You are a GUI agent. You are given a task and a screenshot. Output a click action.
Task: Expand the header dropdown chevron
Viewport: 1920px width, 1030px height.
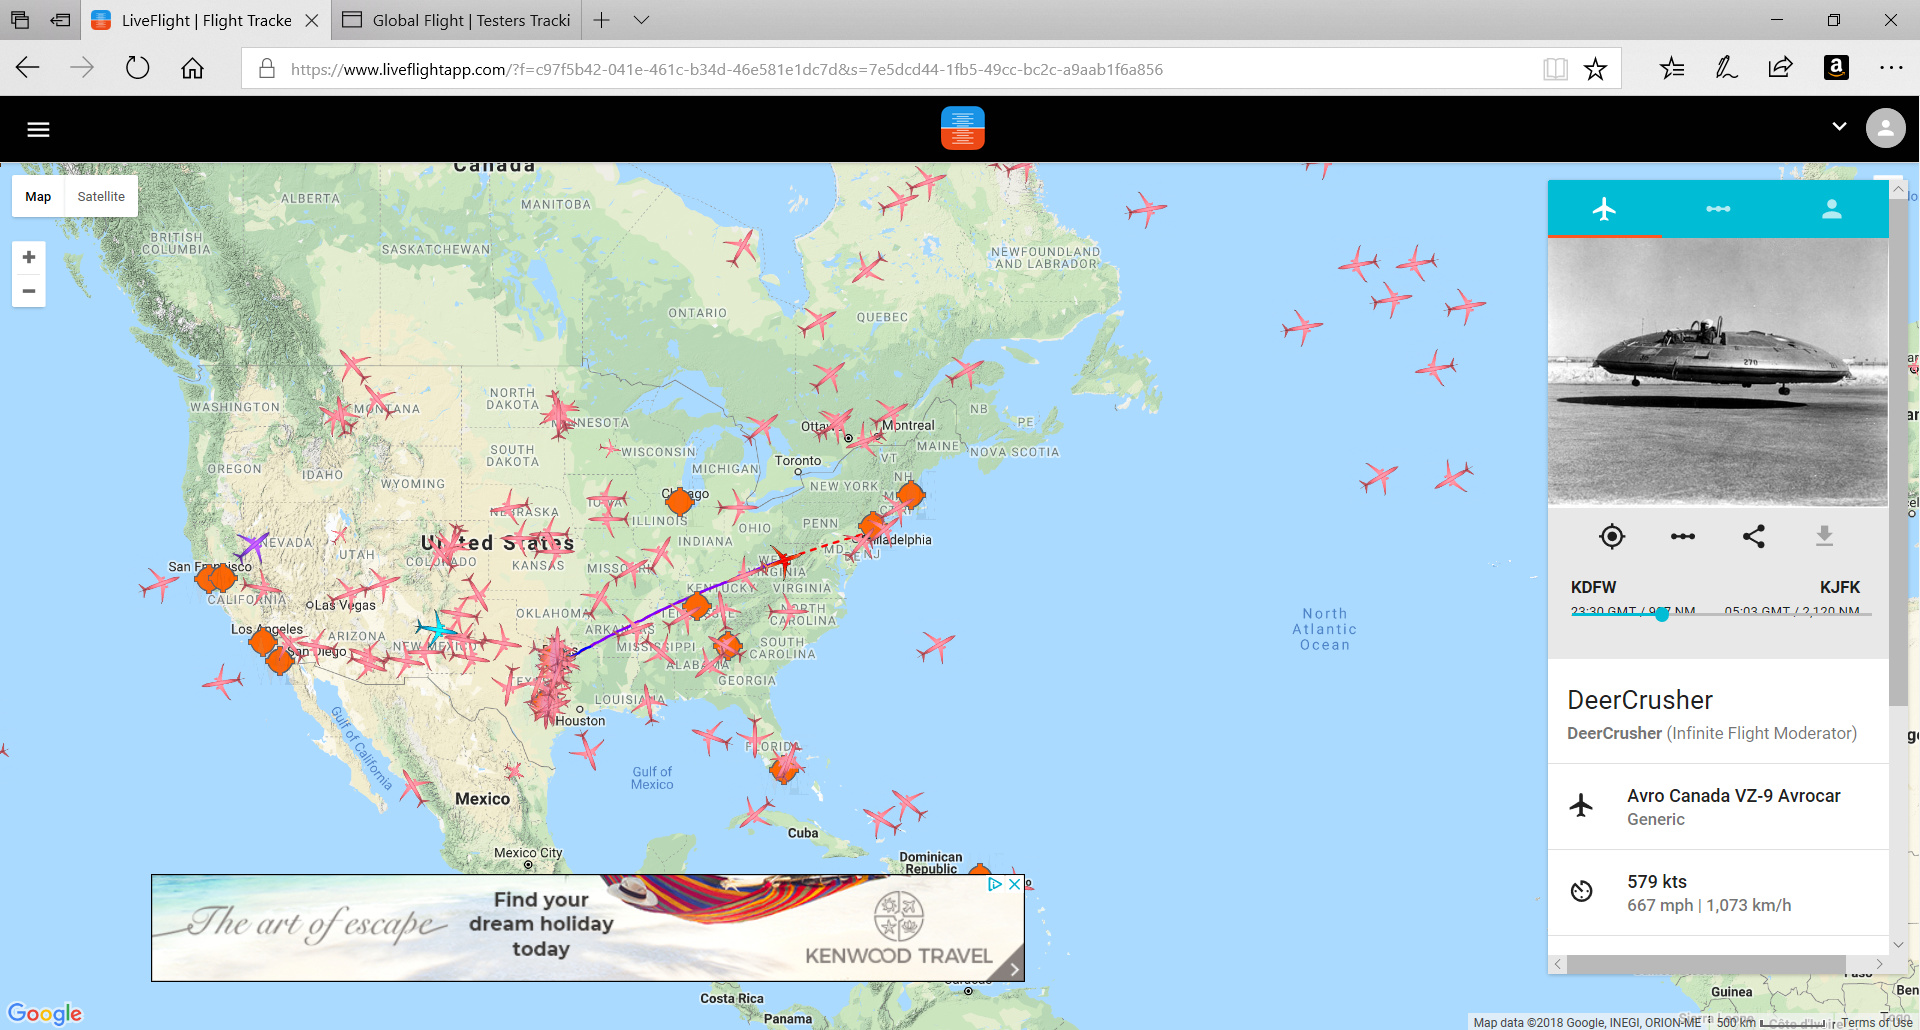coord(1839,127)
